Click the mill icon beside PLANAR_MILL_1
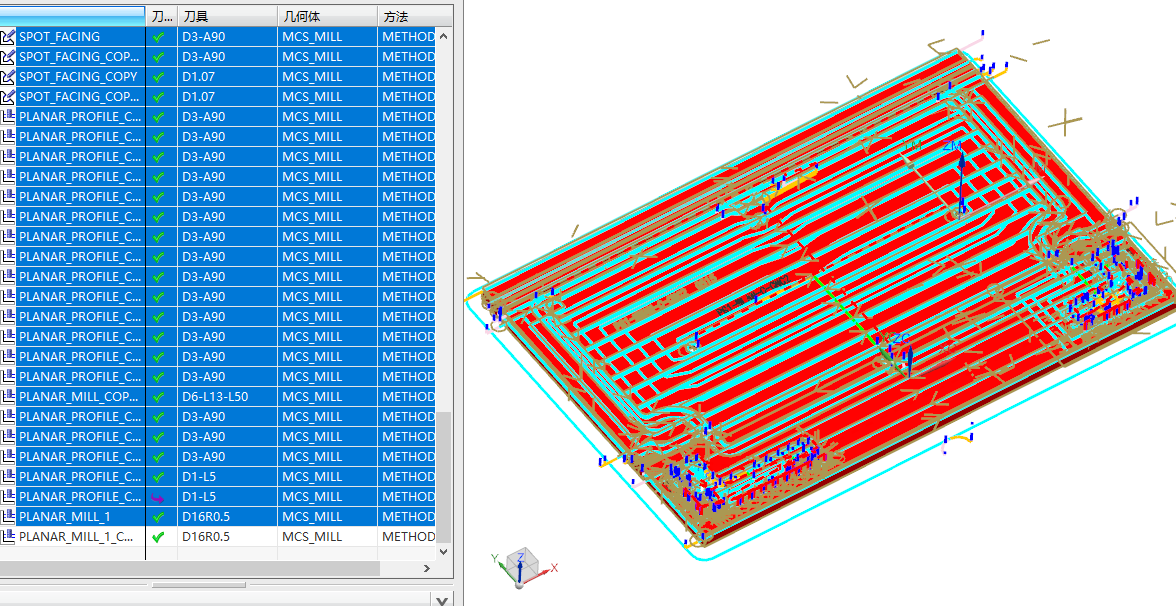1176x606 pixels. (8, 517)
